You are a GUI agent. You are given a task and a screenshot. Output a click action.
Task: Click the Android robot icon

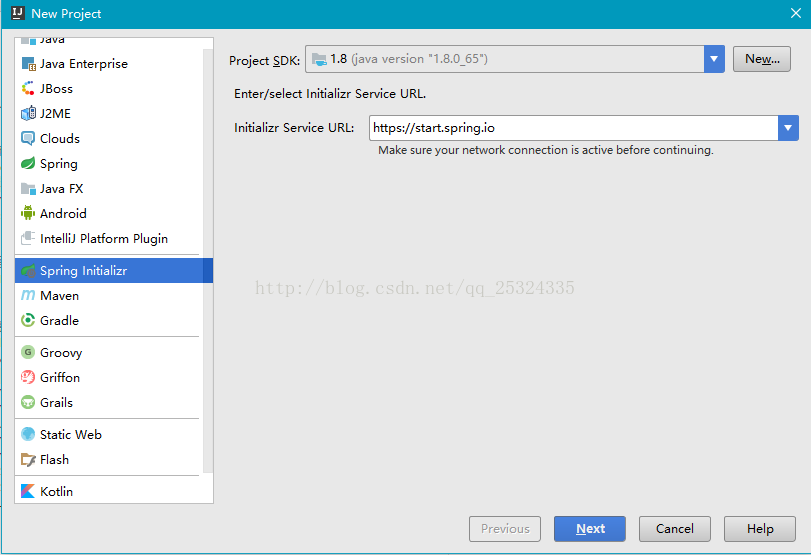point(28,213)
